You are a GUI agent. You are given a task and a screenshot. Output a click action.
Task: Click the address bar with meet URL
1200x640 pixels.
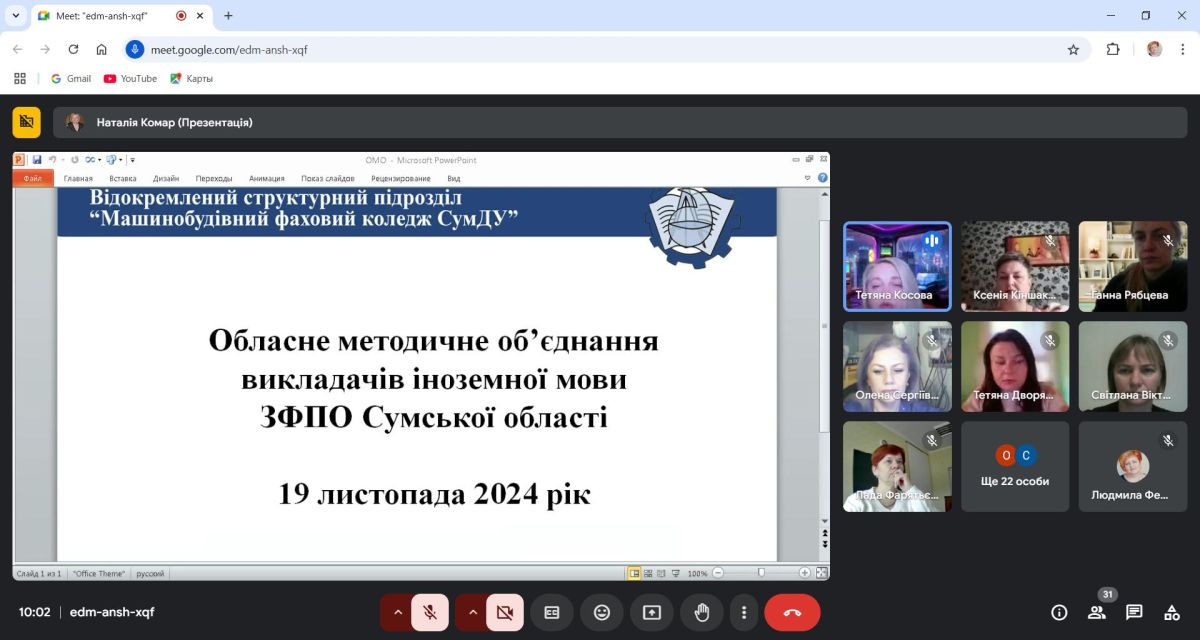pos(600,49)
